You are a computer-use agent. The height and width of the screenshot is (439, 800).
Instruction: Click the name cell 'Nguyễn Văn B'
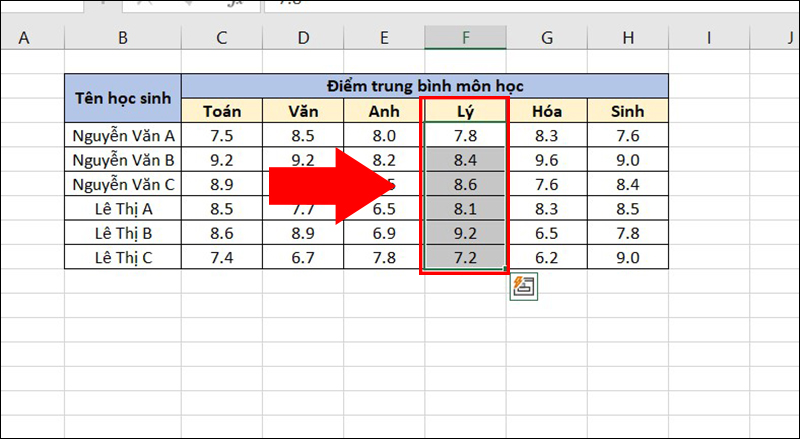pyautogui.click(x=123, y=159)
